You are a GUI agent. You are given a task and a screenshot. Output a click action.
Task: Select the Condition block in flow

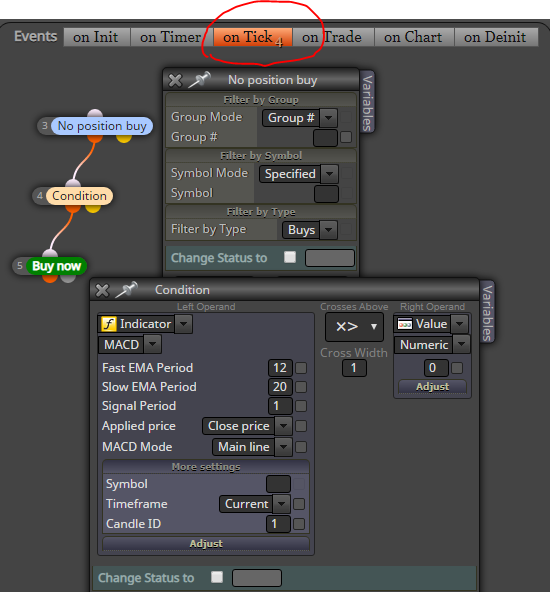coord(79,196)
